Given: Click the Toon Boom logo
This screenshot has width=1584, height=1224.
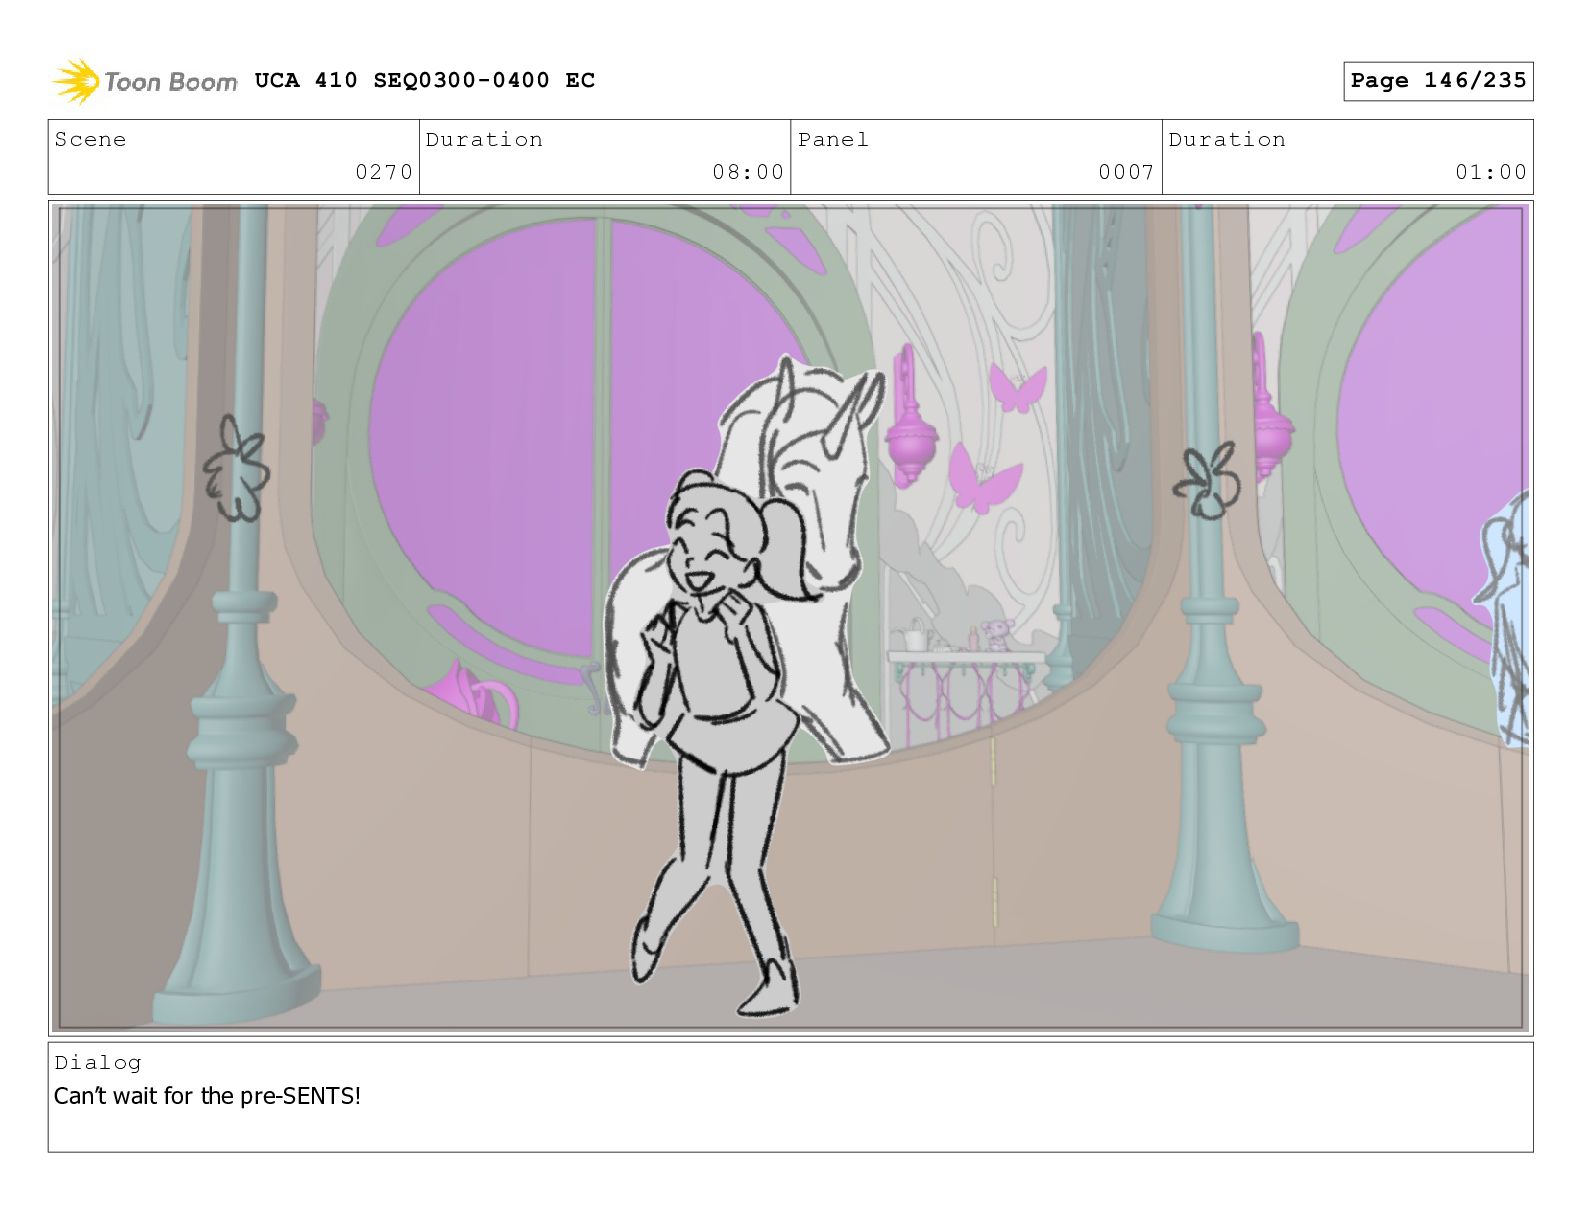Looking at the screenshot, I should click(145, 81).
